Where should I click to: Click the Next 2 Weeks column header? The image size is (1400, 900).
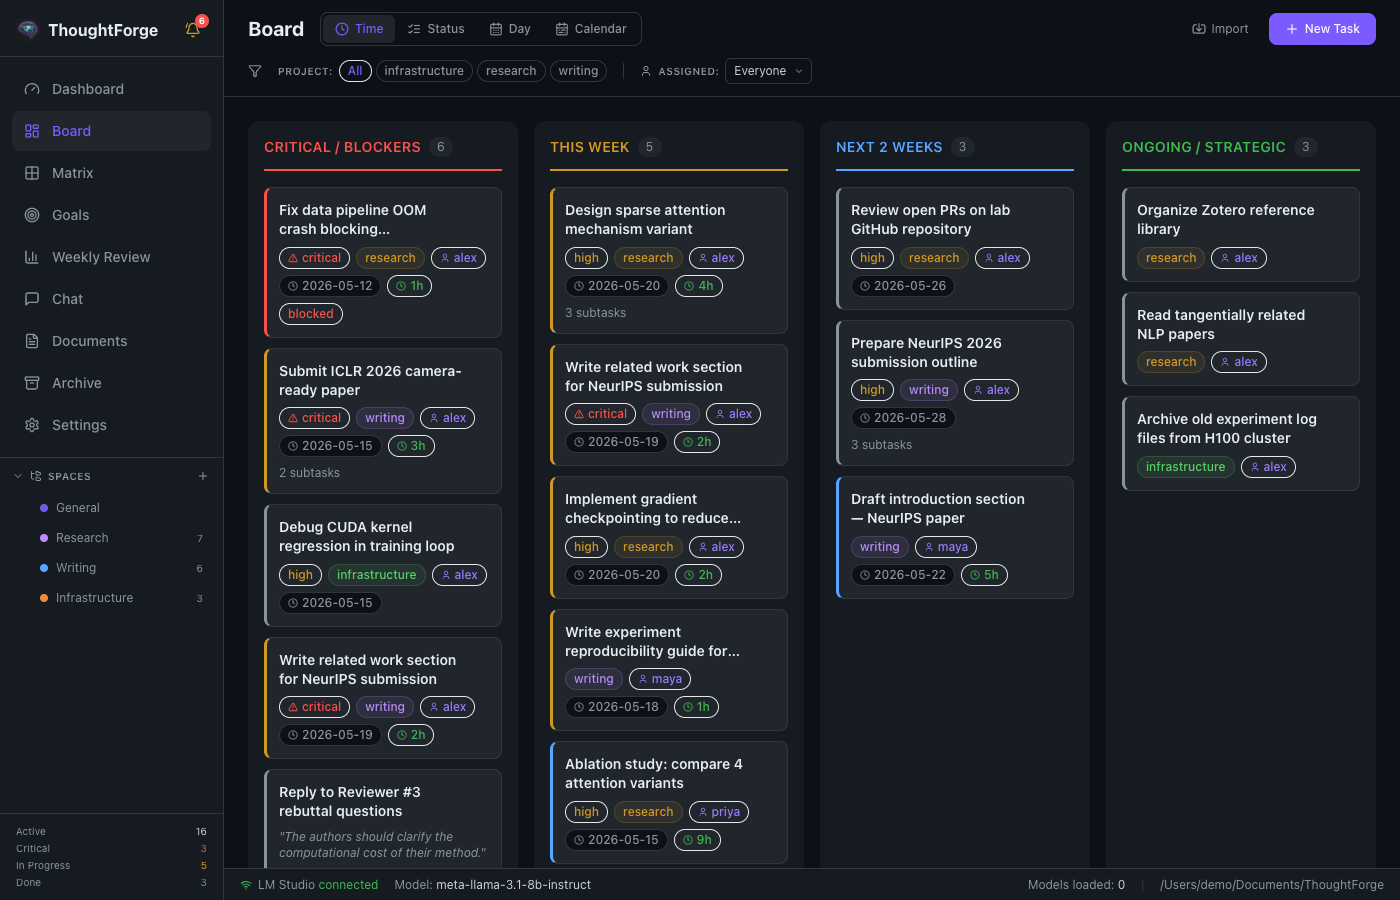[889, 147]
